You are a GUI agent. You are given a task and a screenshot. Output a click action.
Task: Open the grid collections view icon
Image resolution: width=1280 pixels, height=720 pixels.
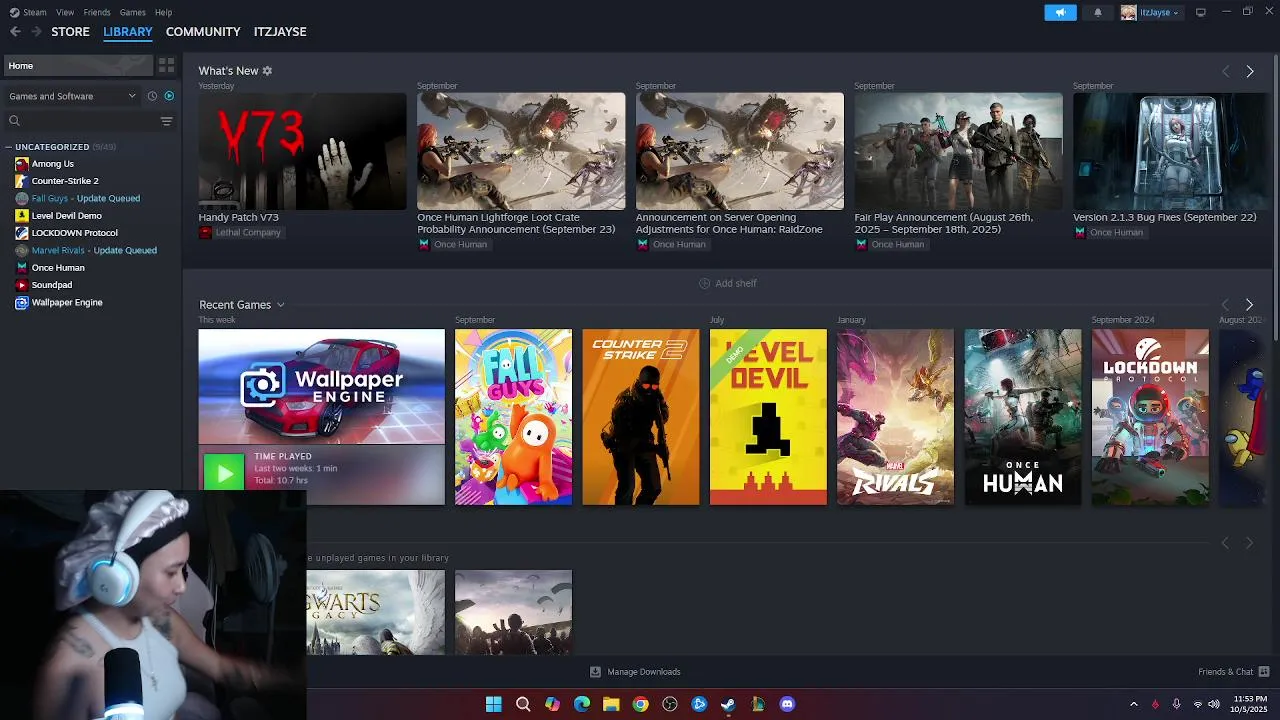click(167, 65)
